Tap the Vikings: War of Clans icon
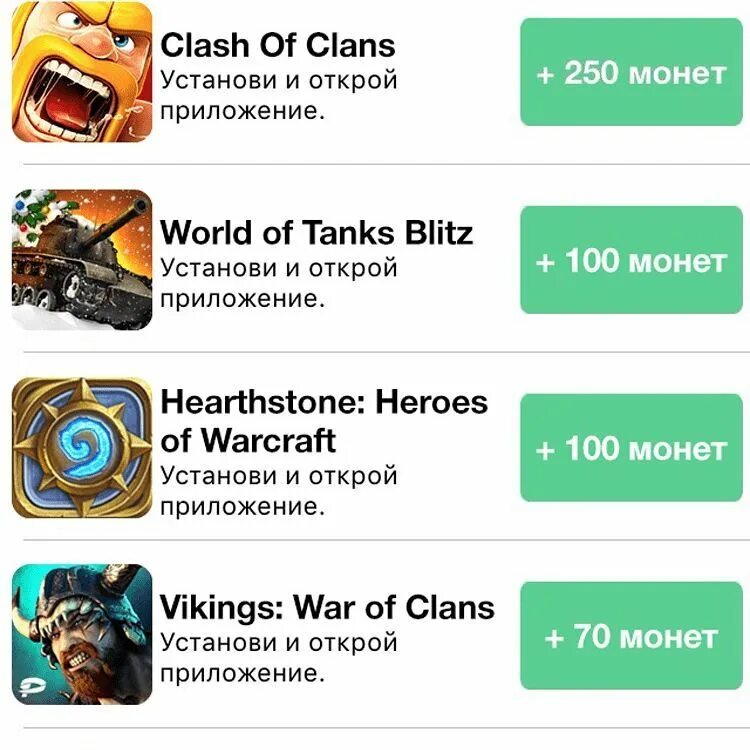Image resolution: width=750 pixels, height=750 pixels. (x=82, y=634)
